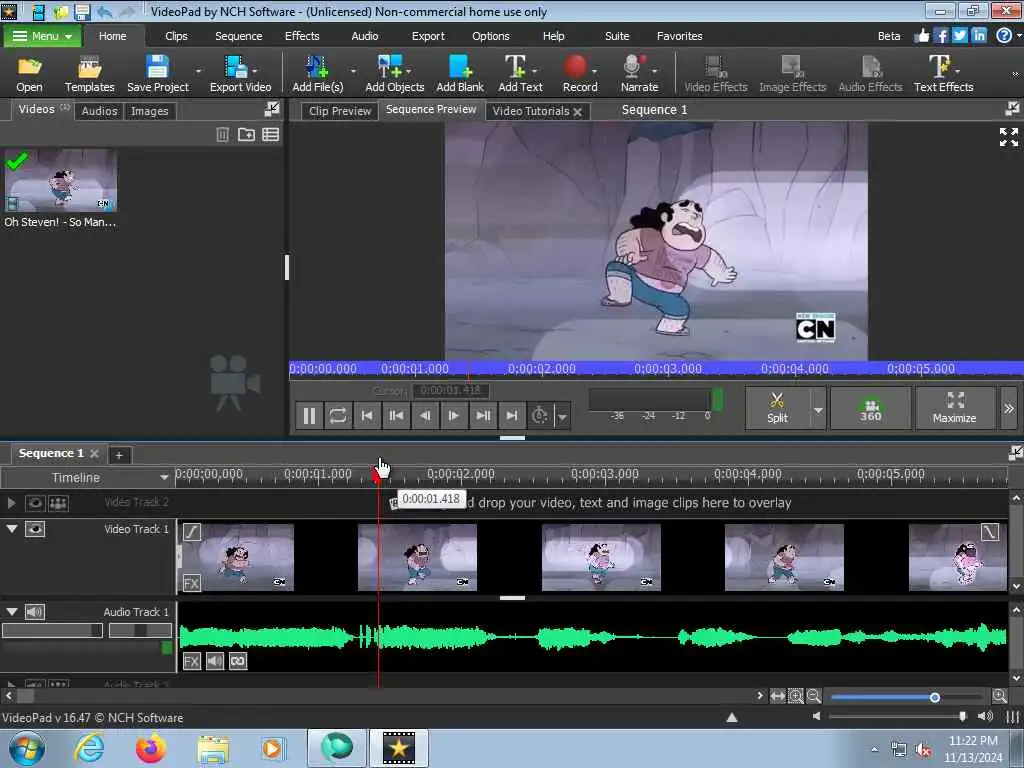Screen dimensions: 1024x768
Task: Toggle Video Track 2 eye visibility
Action: (x=35, y=503)
